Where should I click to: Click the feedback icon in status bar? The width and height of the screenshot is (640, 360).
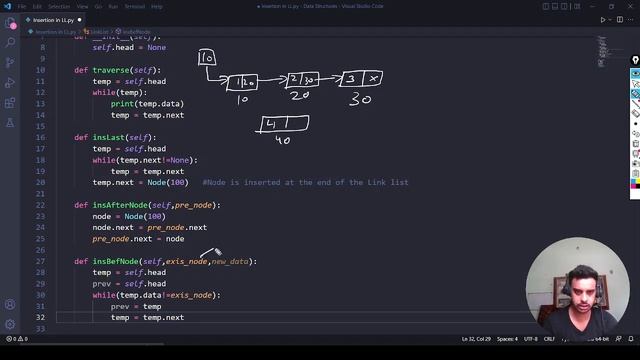pyautogui.click(x=619, y=339)
